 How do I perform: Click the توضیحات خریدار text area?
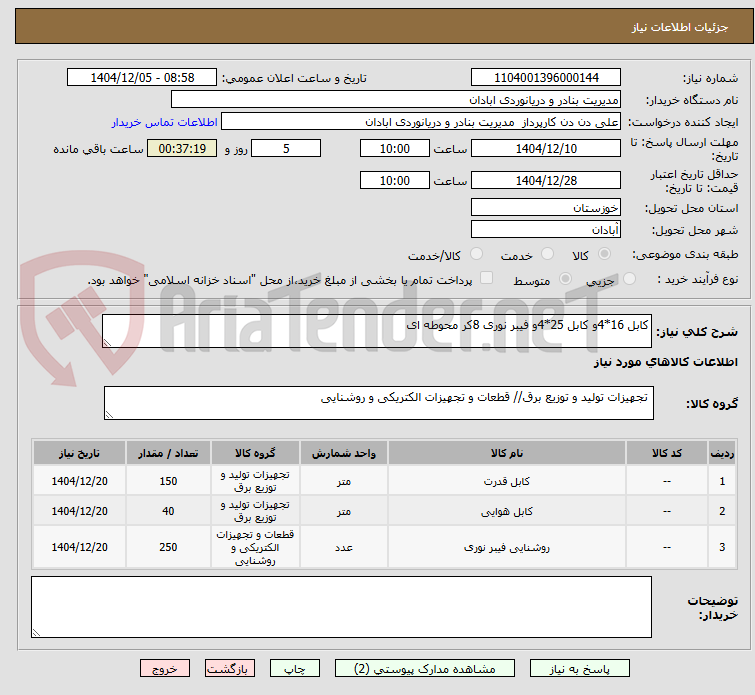tap(341, 607)
